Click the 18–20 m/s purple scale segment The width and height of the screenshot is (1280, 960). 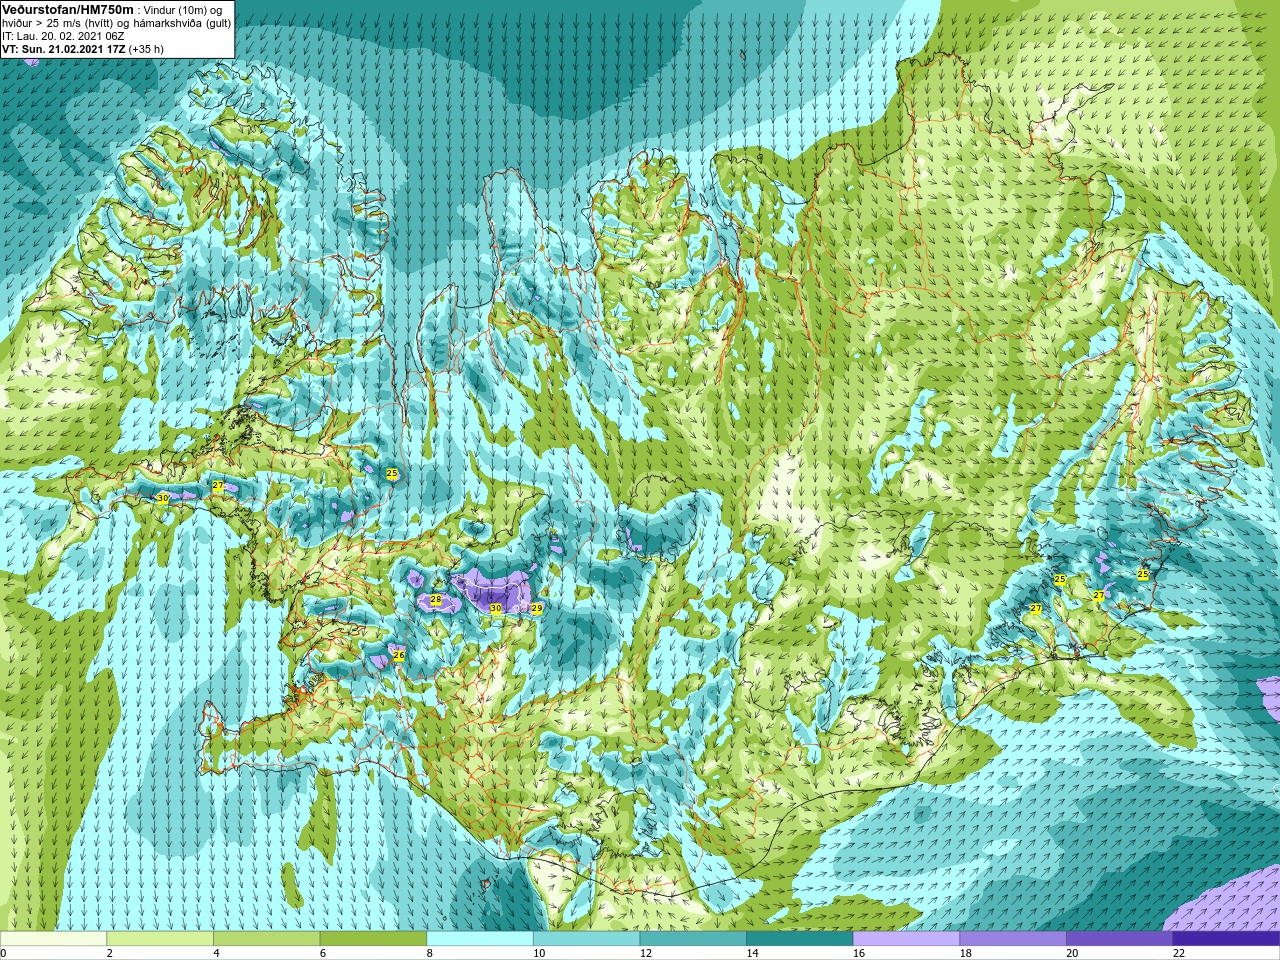click(x=1013, y=939)
